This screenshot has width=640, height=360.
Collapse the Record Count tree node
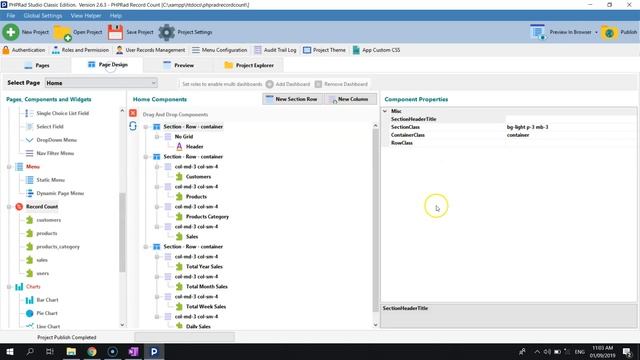9,207
